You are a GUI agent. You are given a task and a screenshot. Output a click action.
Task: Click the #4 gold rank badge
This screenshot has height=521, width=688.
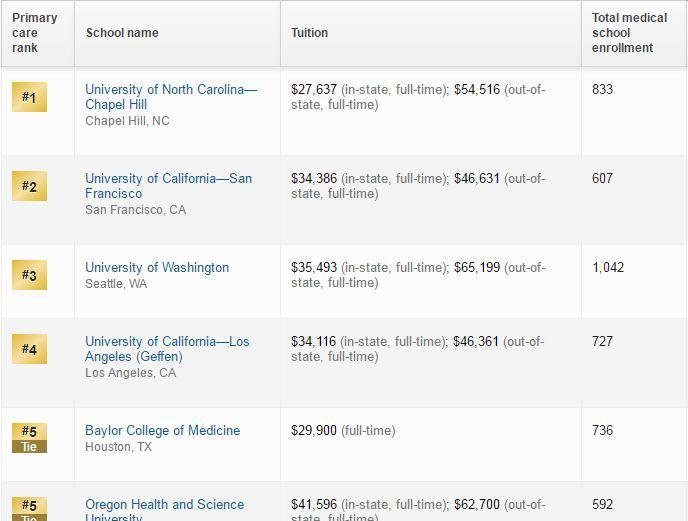click(29, 349)
